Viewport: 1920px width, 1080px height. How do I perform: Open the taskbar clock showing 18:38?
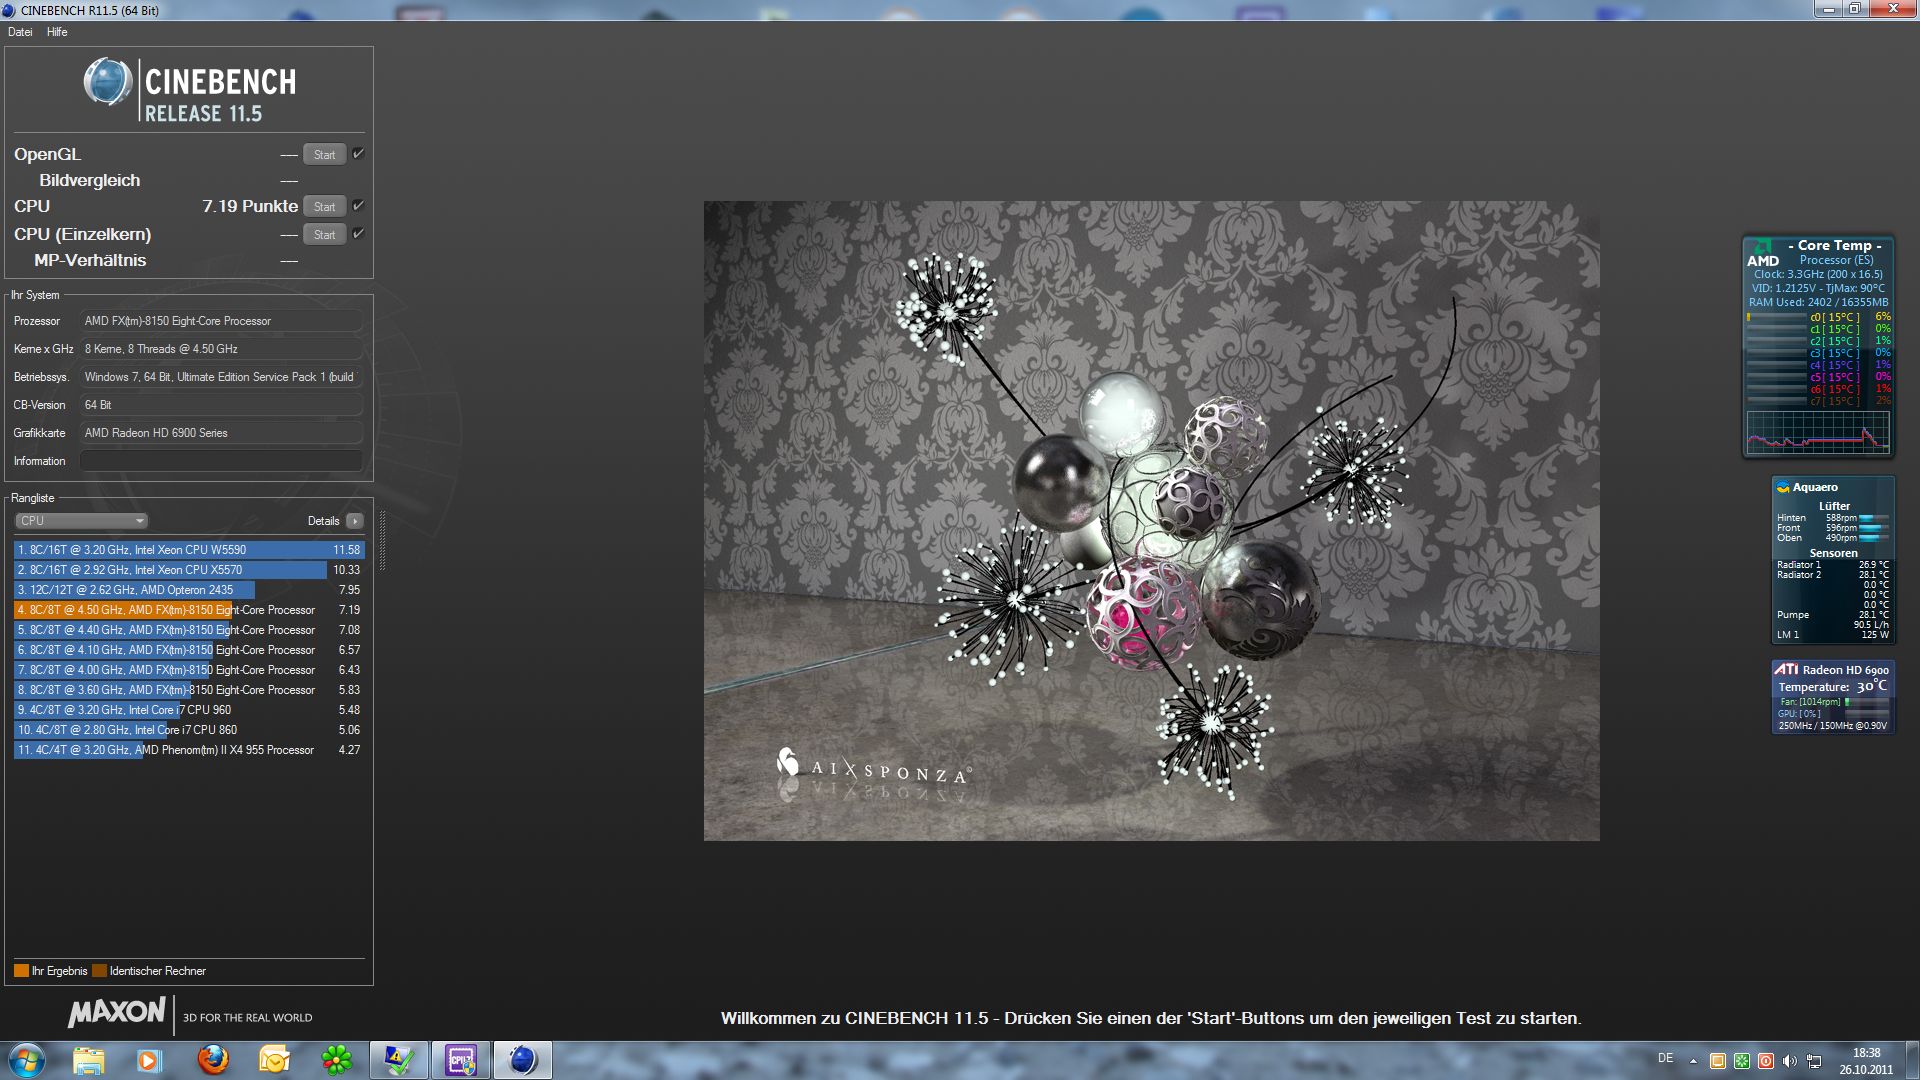click(x=1866, y=1061)
